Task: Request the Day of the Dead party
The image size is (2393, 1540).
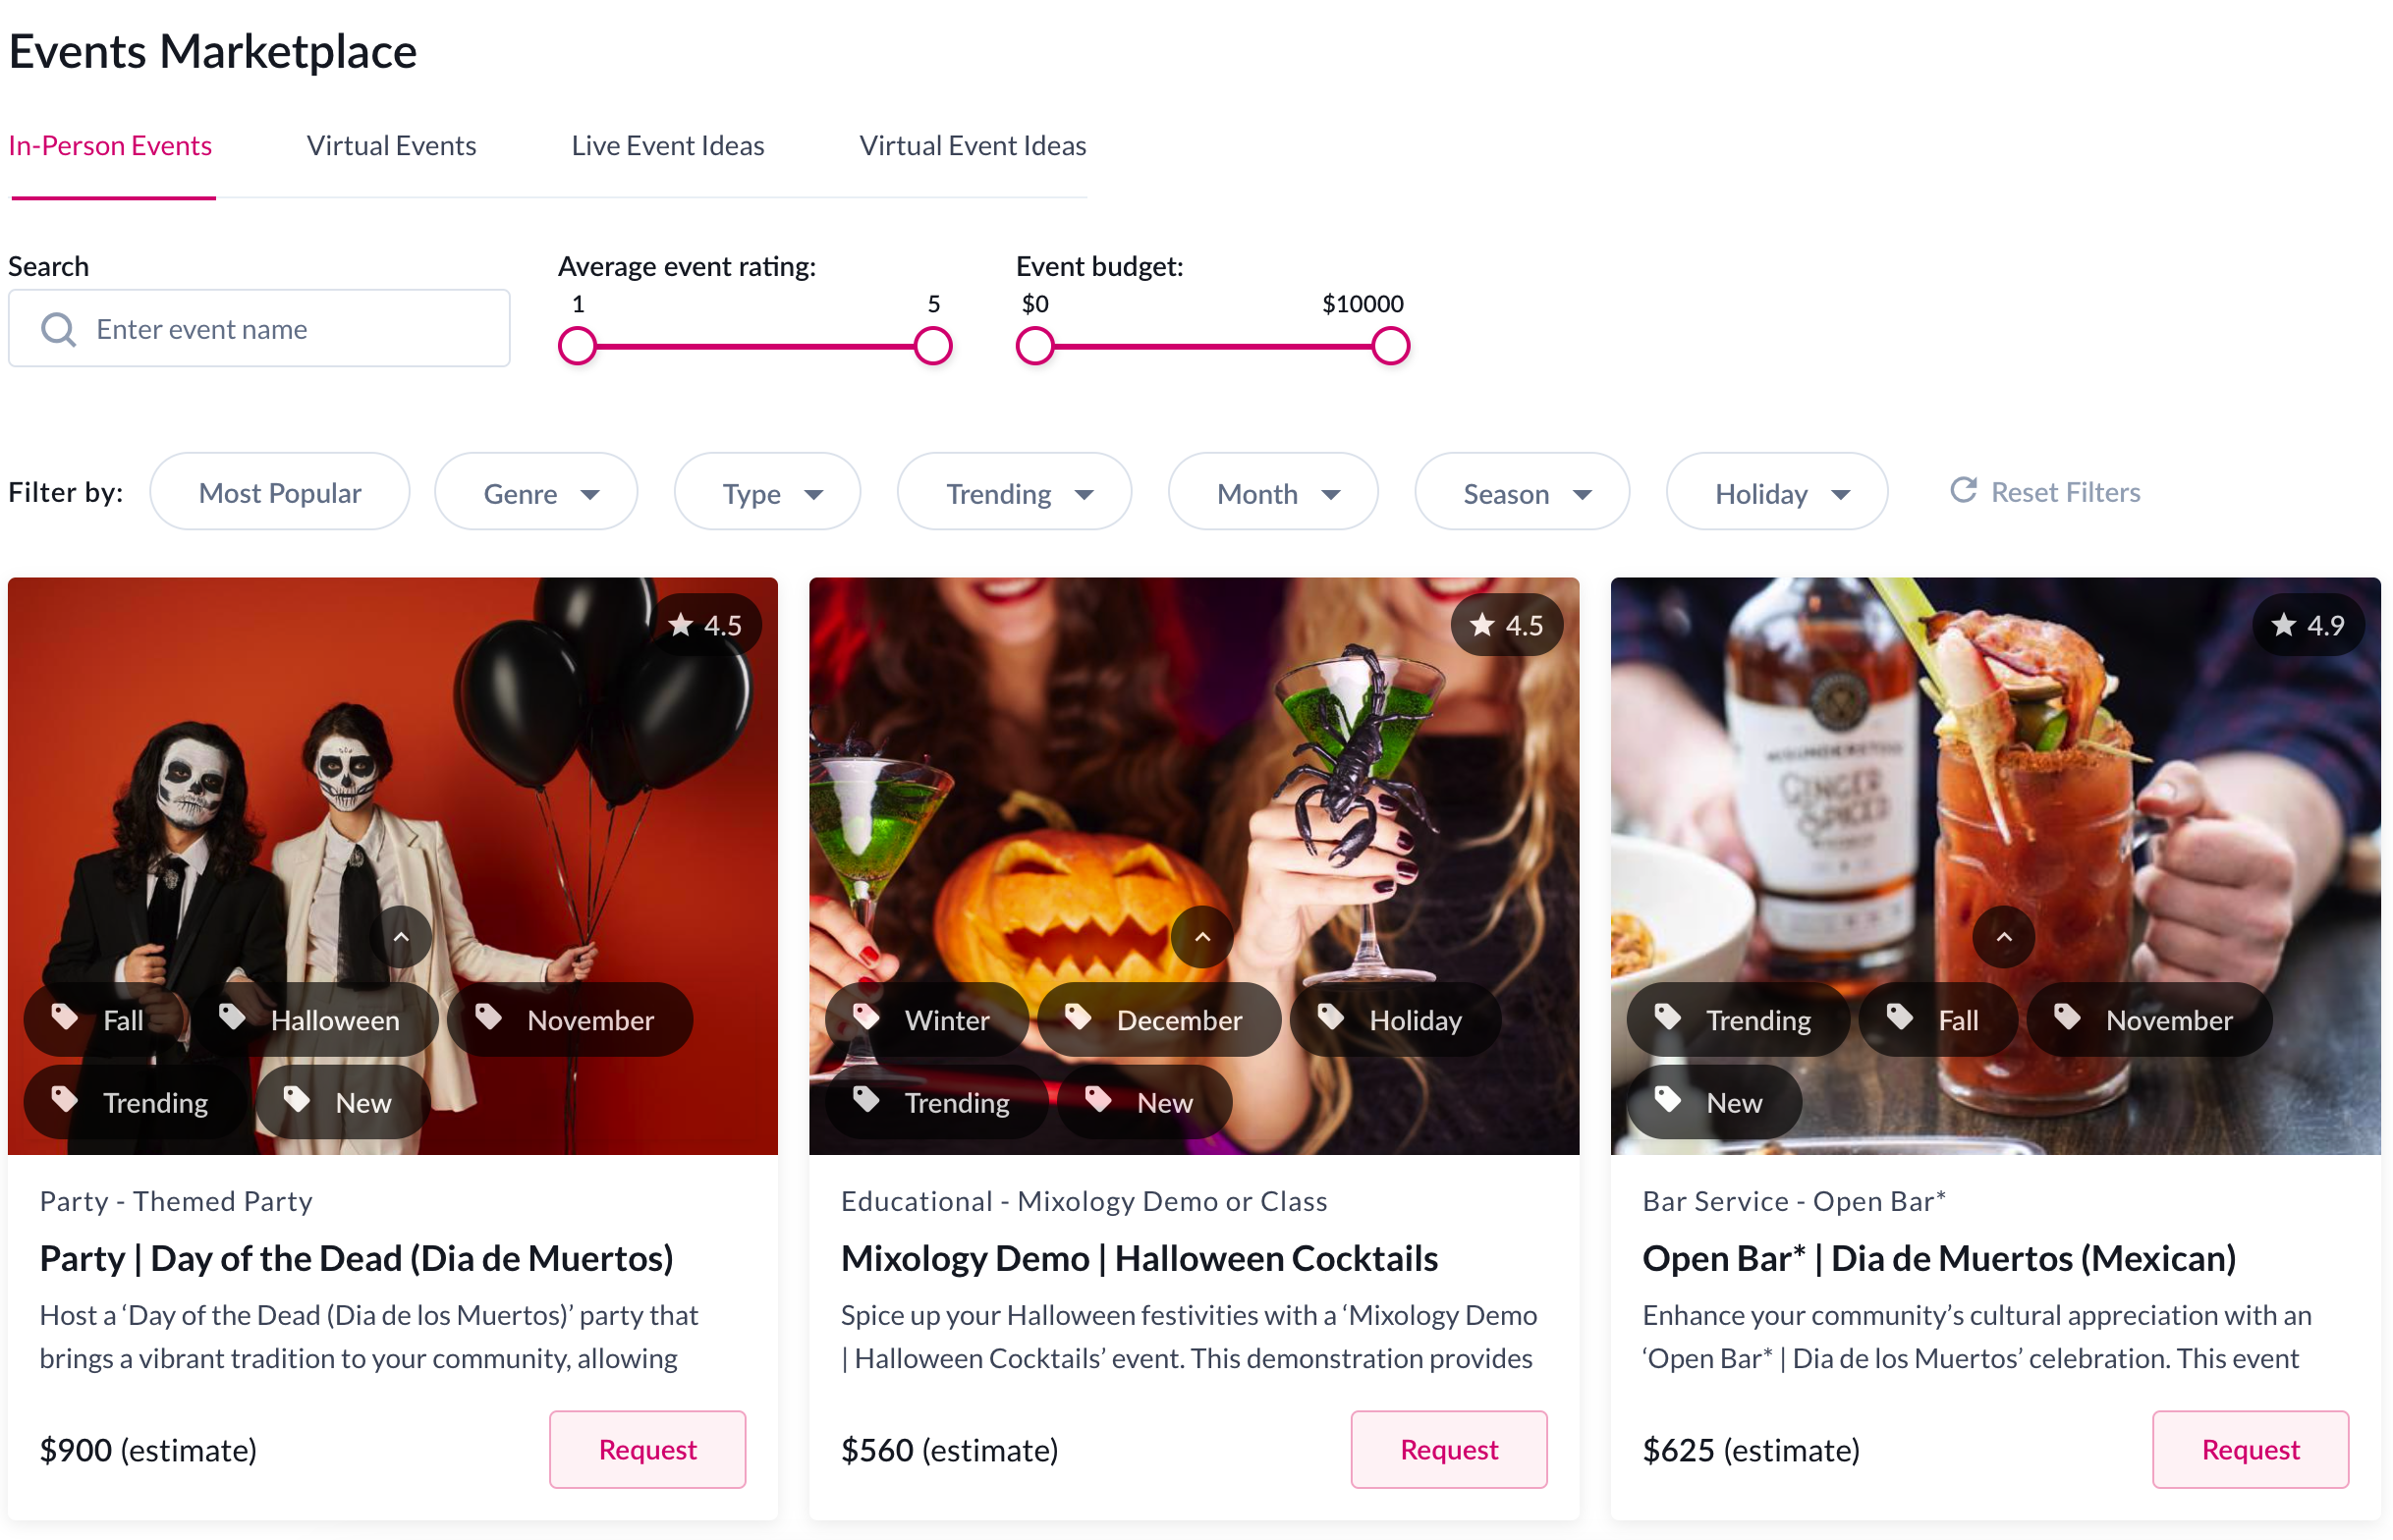Action: click(x=647, y=1449)
